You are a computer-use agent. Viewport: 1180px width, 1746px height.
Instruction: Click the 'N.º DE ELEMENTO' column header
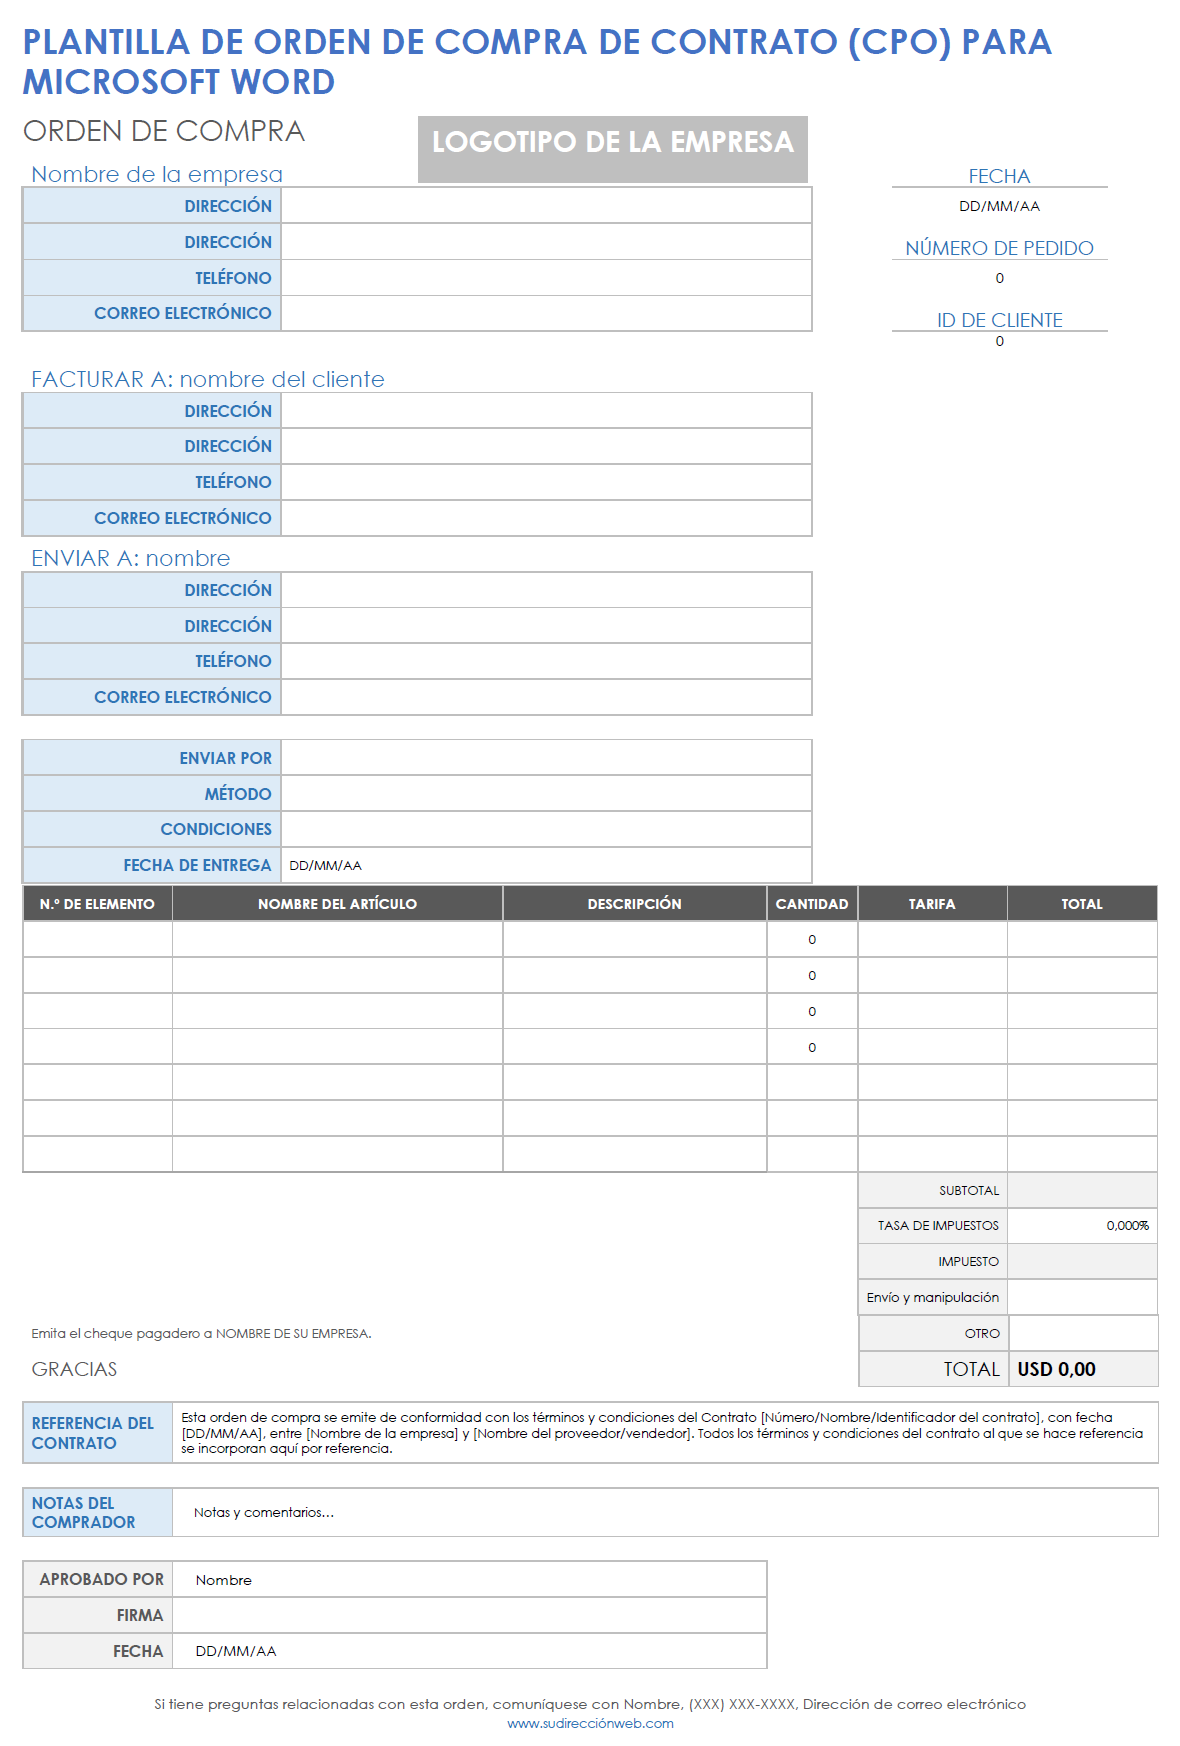coord(97,903)
